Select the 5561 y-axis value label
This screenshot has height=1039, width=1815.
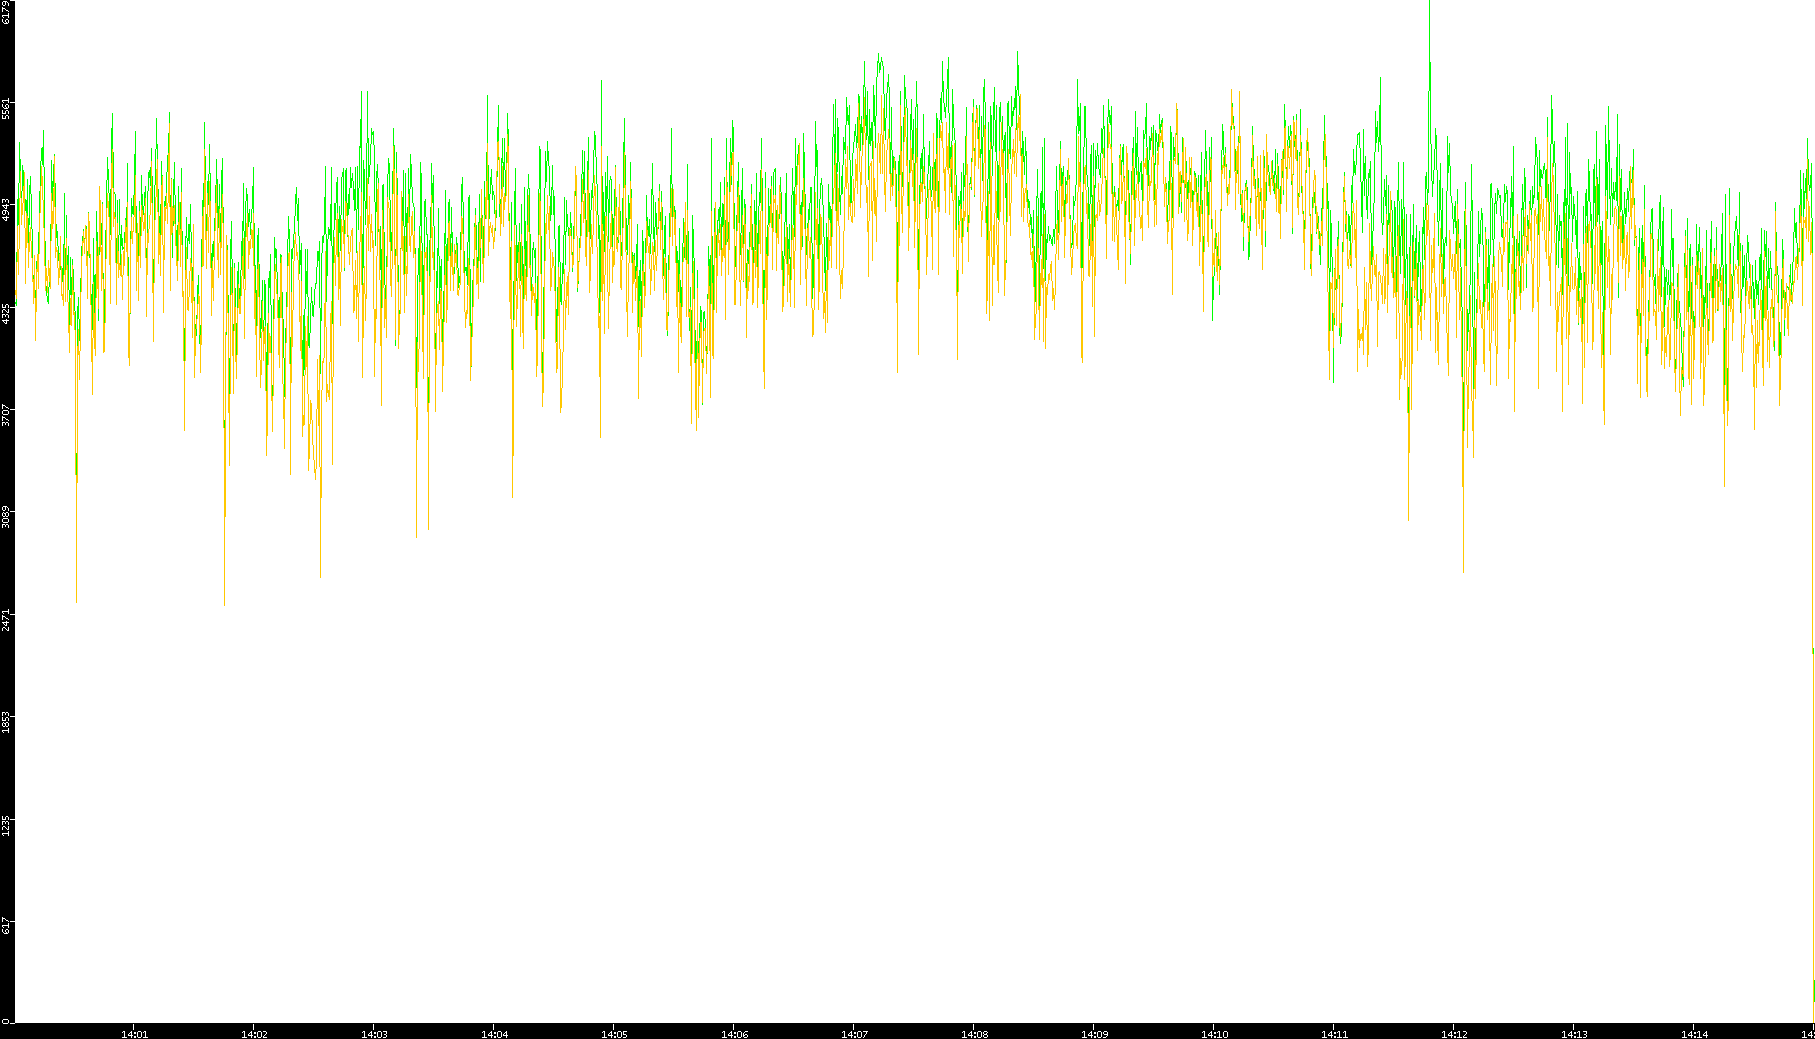7,108
